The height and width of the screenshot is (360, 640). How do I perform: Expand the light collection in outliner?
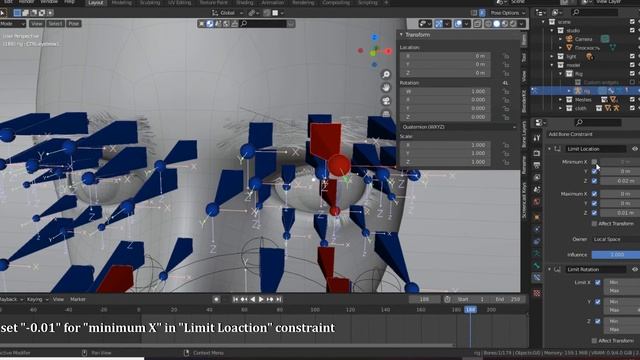[x=552, y=56]
